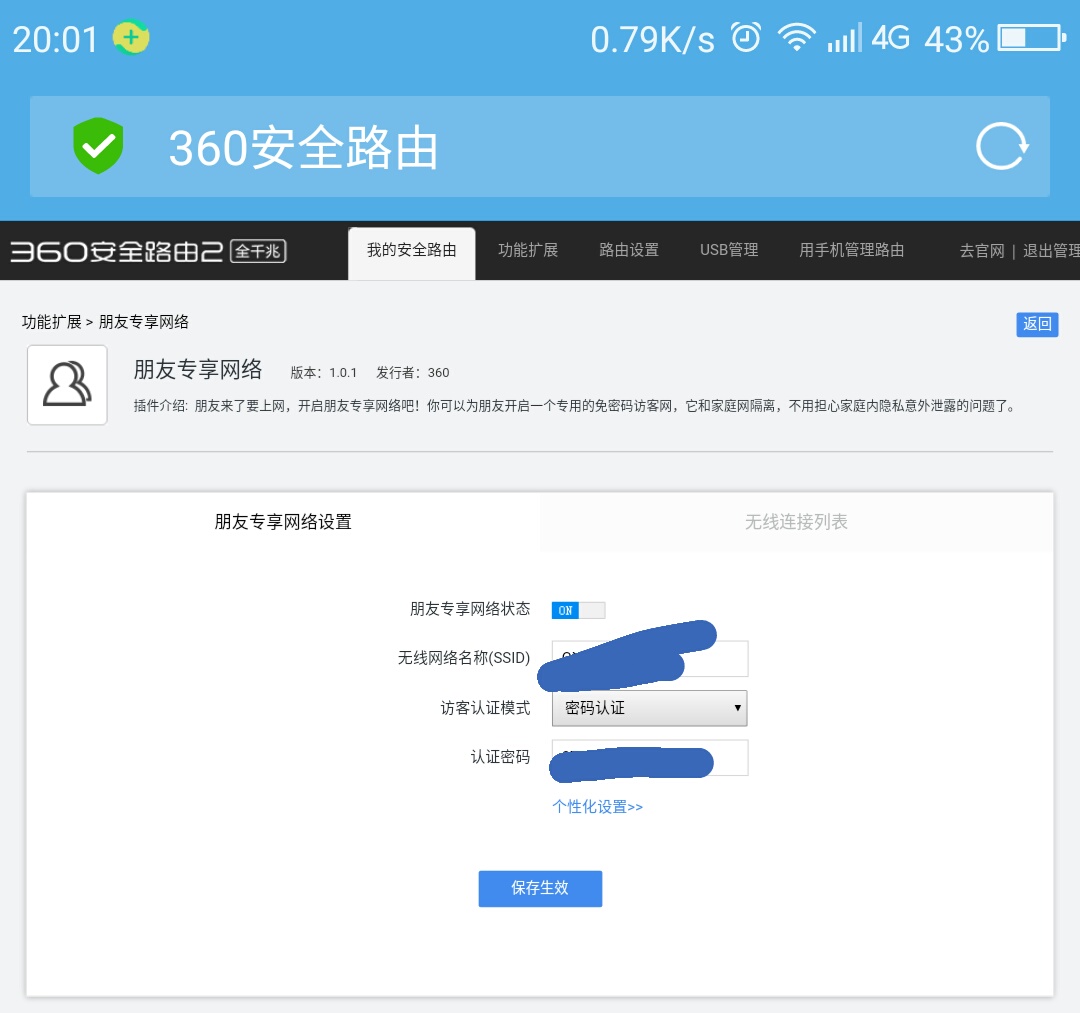Tap the green notification icon in status bar

(131, 38)
